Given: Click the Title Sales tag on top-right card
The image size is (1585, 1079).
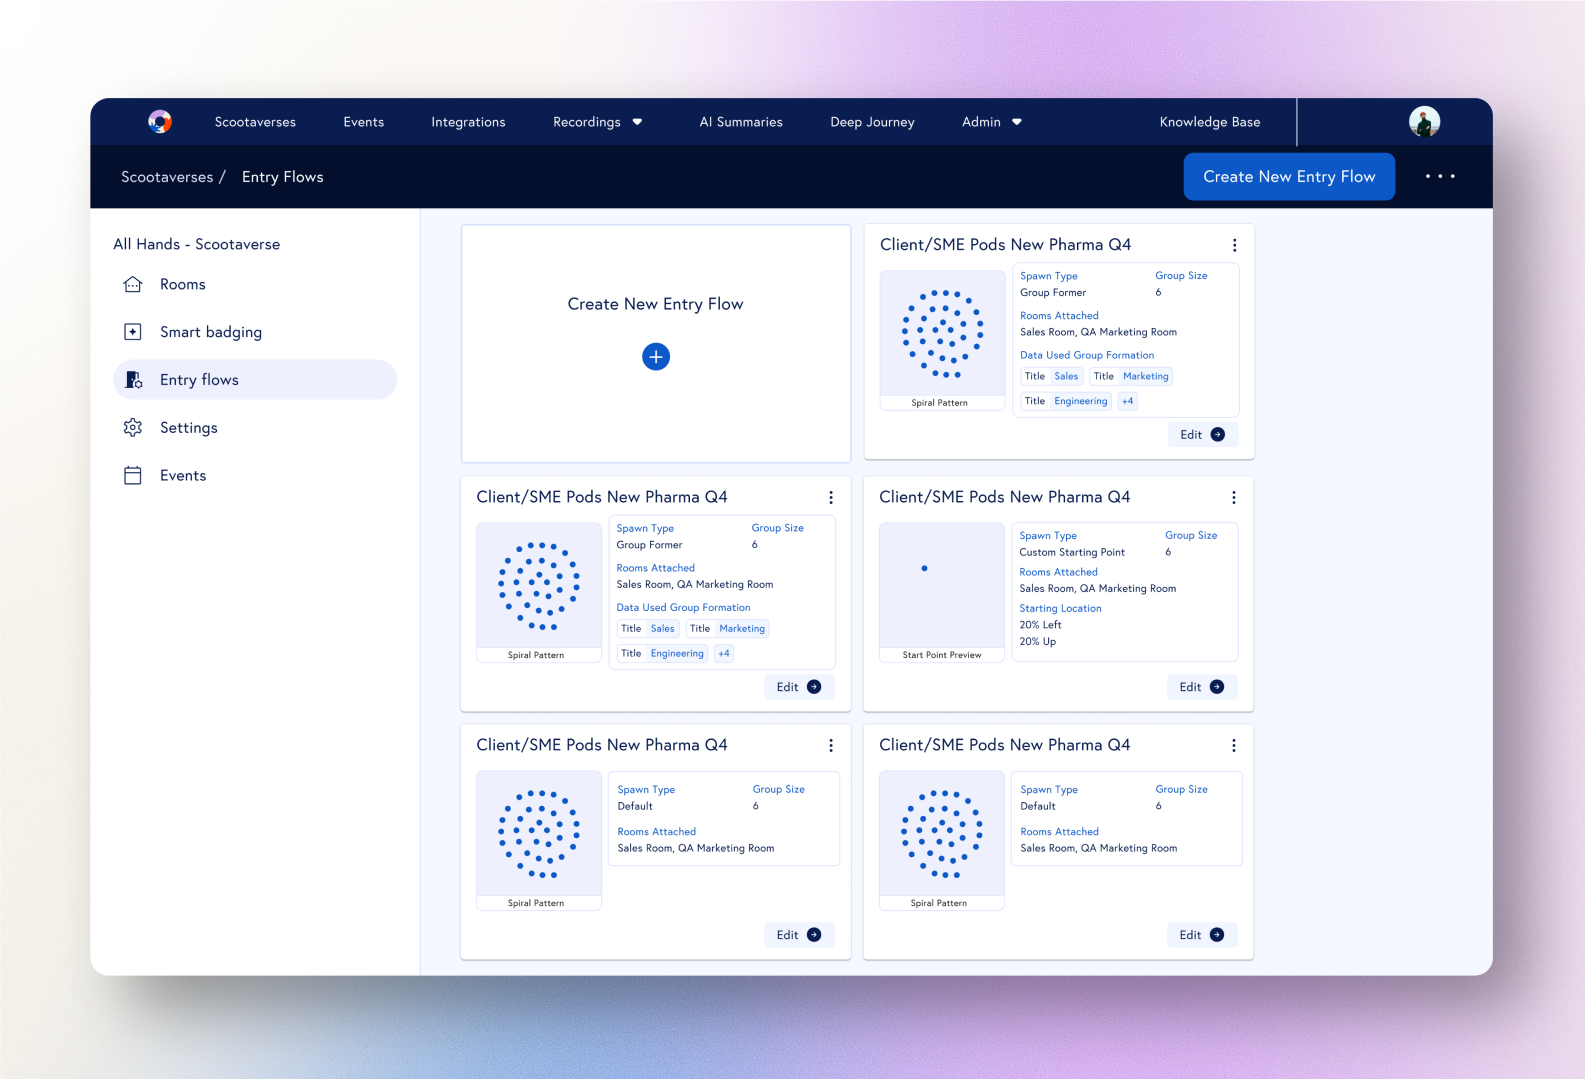Looking at the screenshot, I should (x=1051, y=377).
